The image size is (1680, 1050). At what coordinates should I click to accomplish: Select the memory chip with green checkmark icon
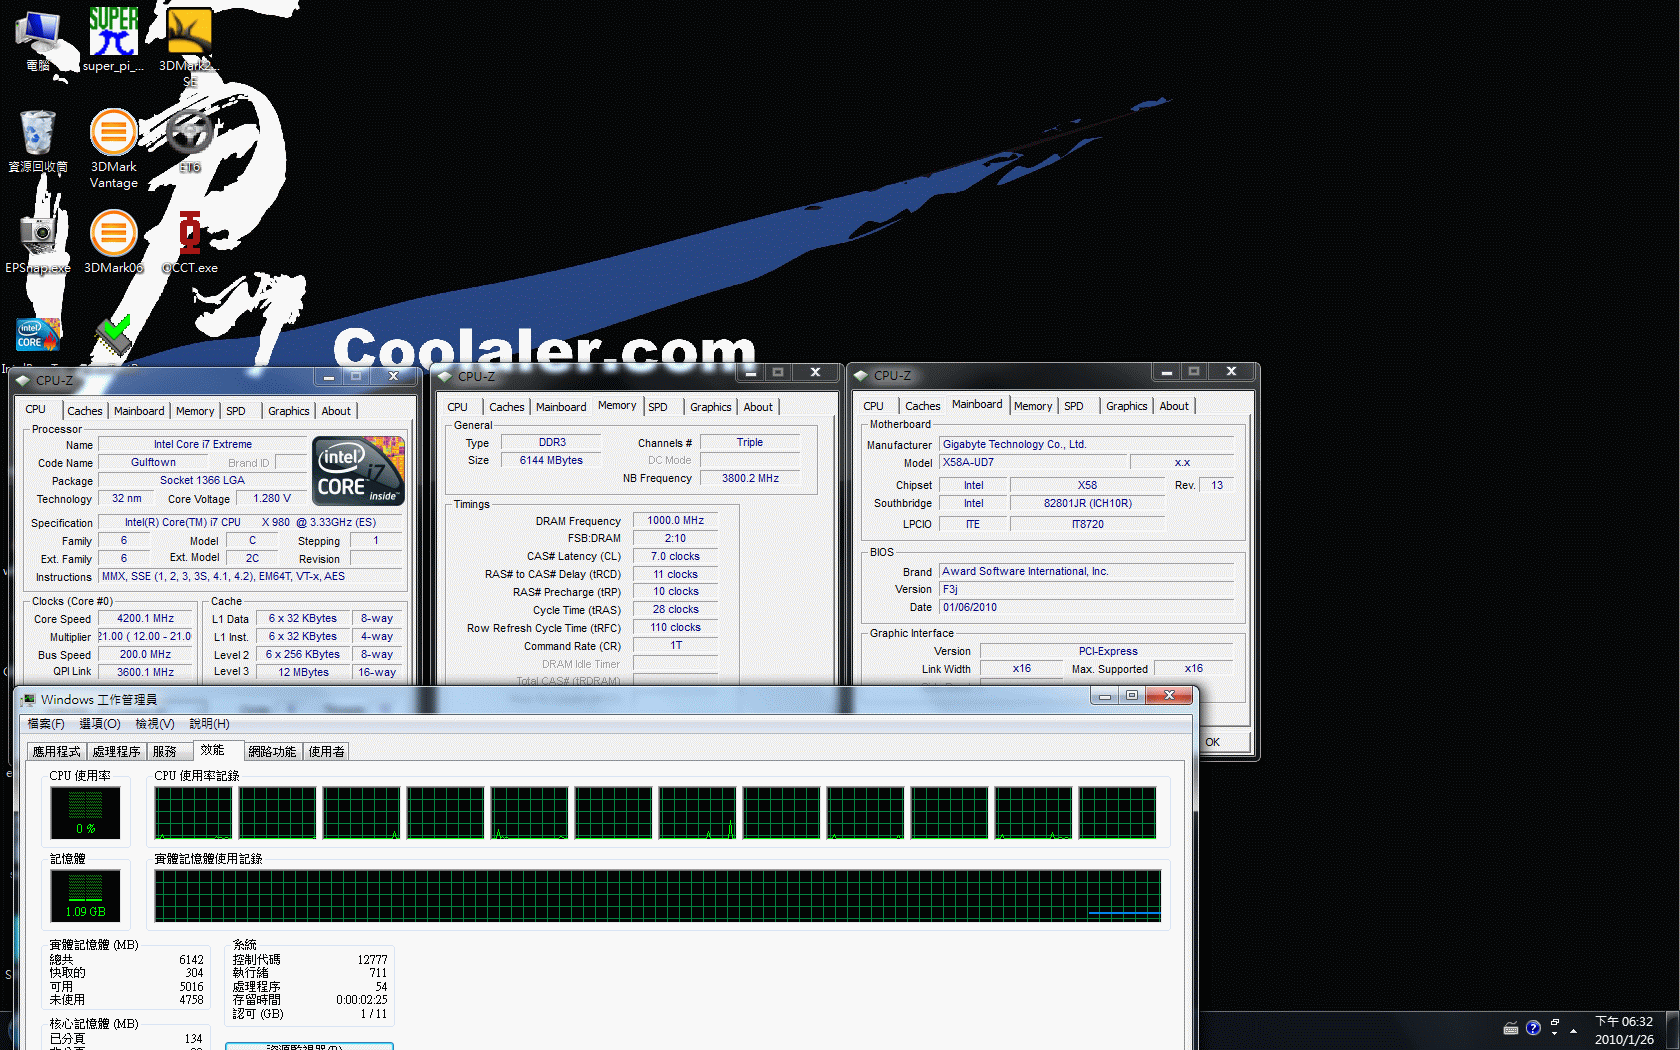[113, 337]
